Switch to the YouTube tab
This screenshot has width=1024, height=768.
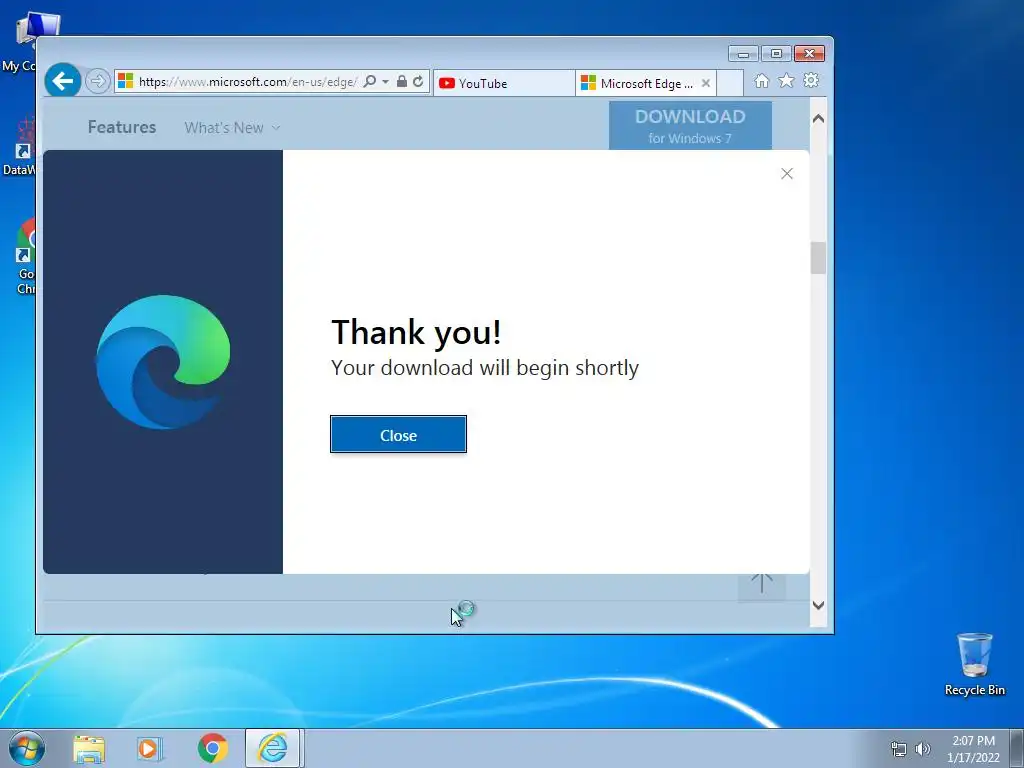coord(504,83)
